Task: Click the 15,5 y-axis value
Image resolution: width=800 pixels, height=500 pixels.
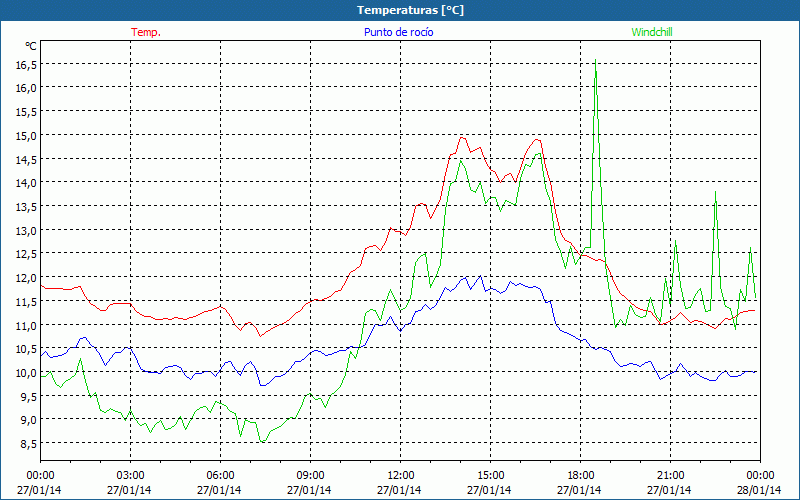Action: [x=27, y=112]
